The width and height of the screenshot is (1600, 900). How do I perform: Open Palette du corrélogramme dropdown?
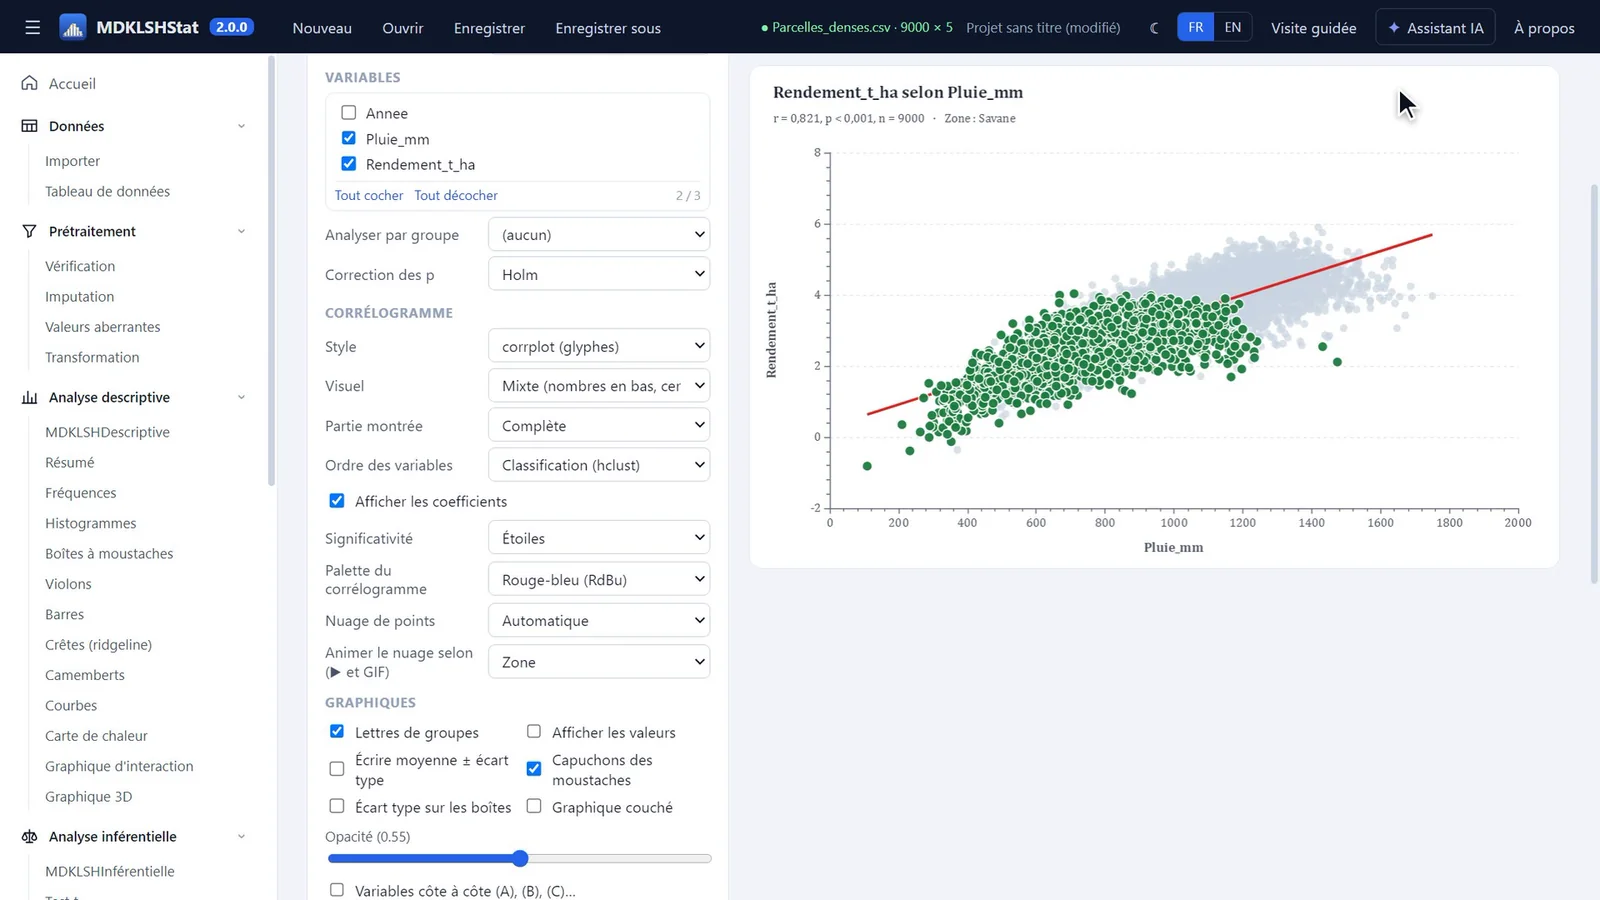point(599,580)
